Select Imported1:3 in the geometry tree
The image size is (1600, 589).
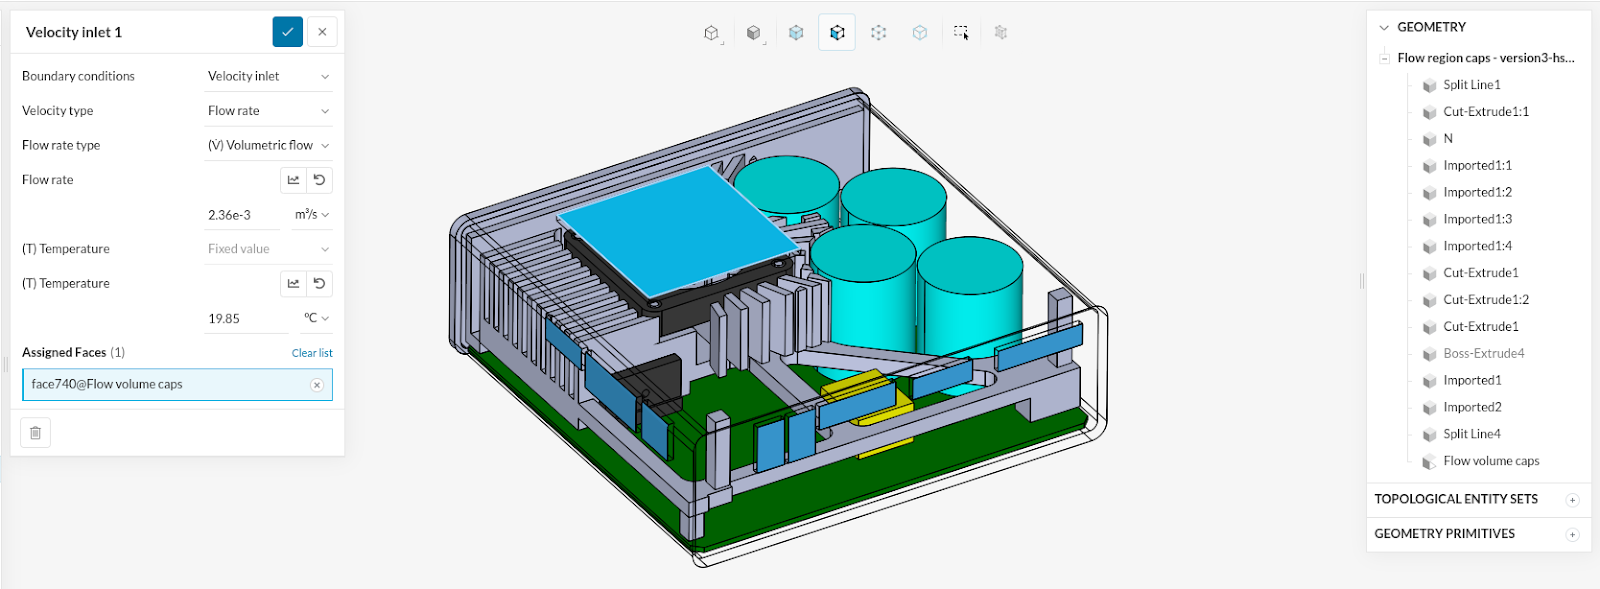(1477, 219)
